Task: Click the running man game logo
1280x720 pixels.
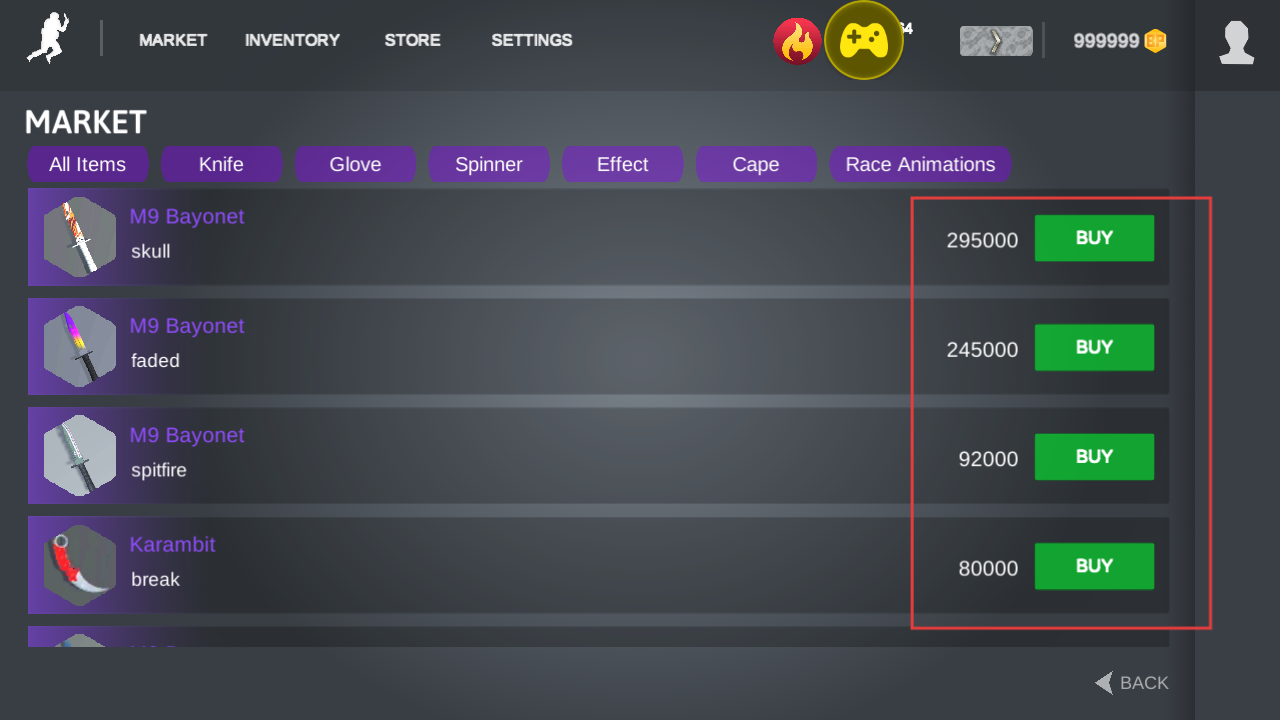Action: pos(48,39)
